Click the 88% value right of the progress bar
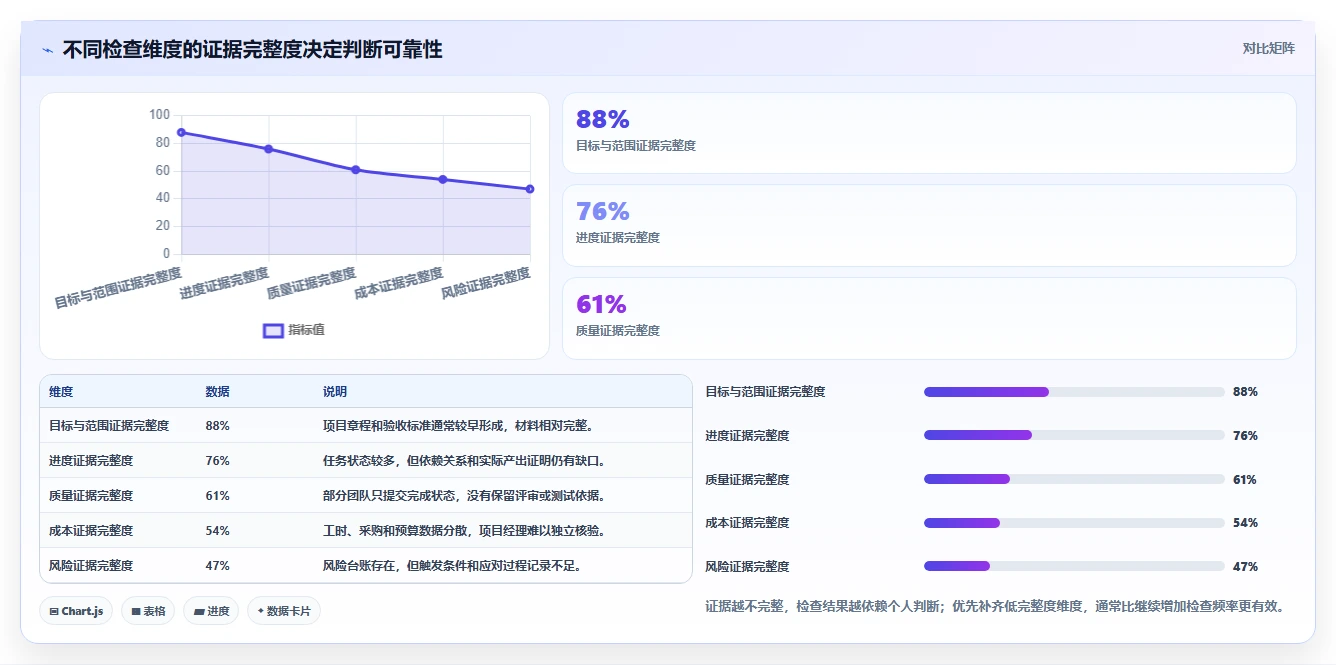The width and height of the screenshot is (1336, 665). tap(1245, 392)
